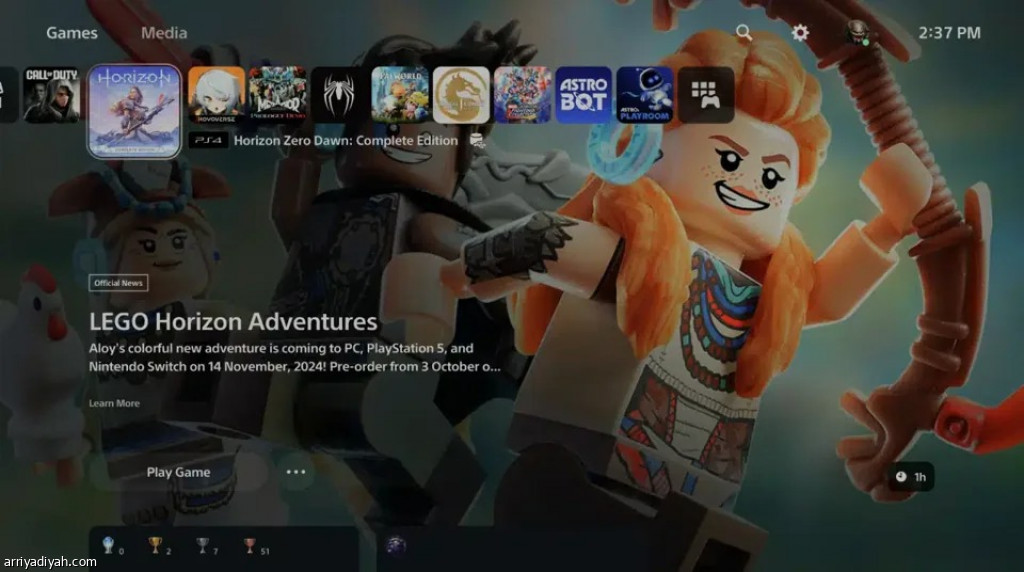Open the activity card icon next to trophies

pos(395,545)
